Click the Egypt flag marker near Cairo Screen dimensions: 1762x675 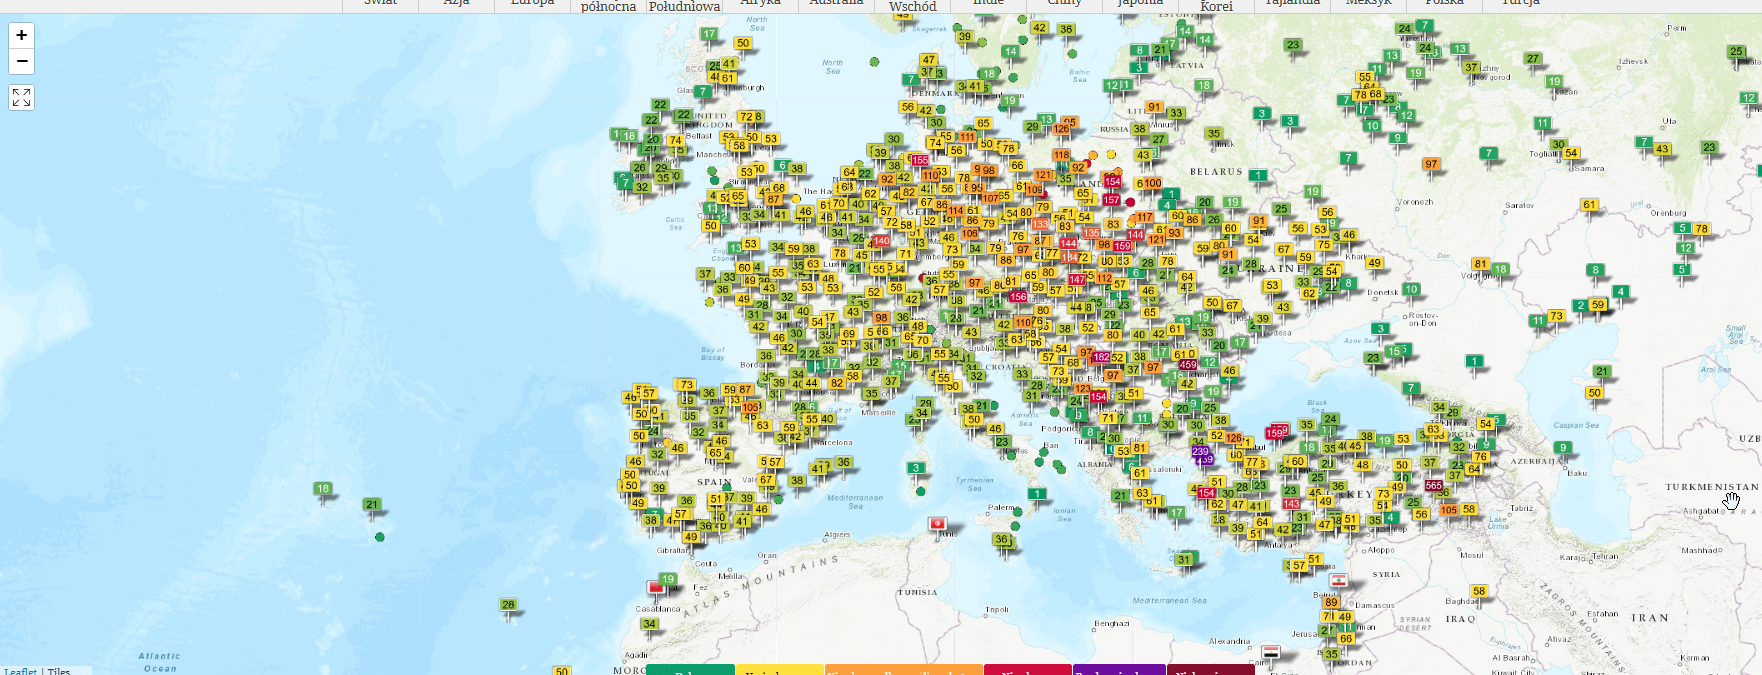[x=1271, y=652]
